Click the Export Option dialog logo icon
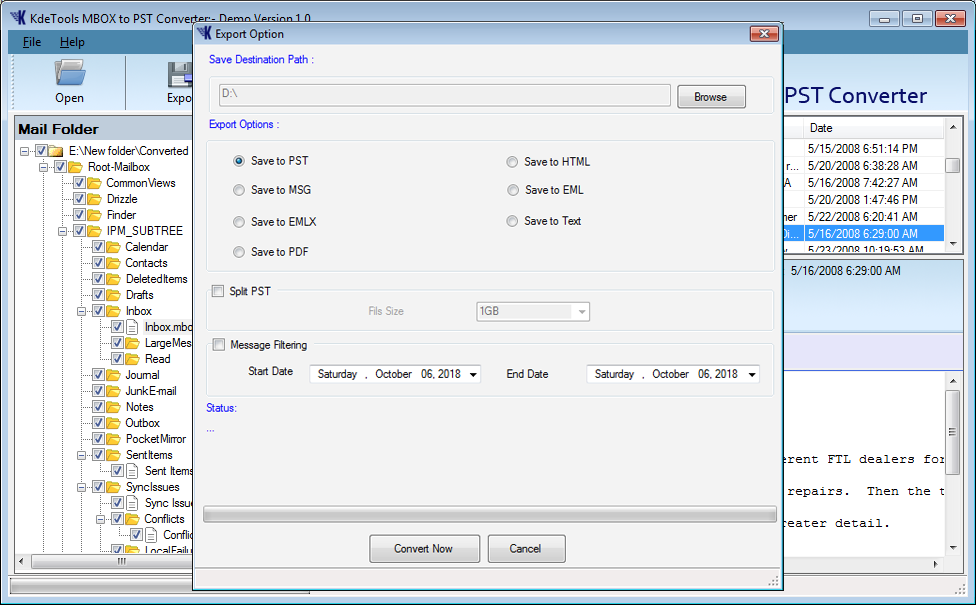This screenshot has height=605, width=976. [205, 34]
